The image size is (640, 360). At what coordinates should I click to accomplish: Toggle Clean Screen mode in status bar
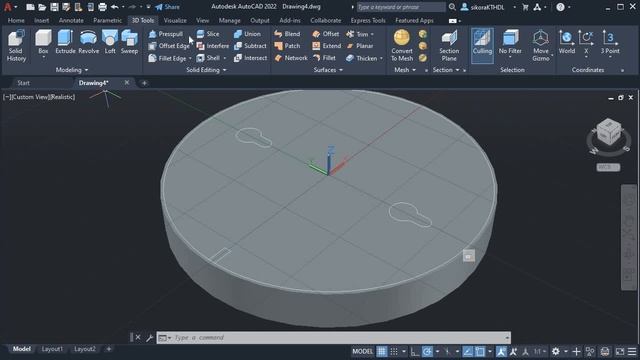tap(620, 351)
